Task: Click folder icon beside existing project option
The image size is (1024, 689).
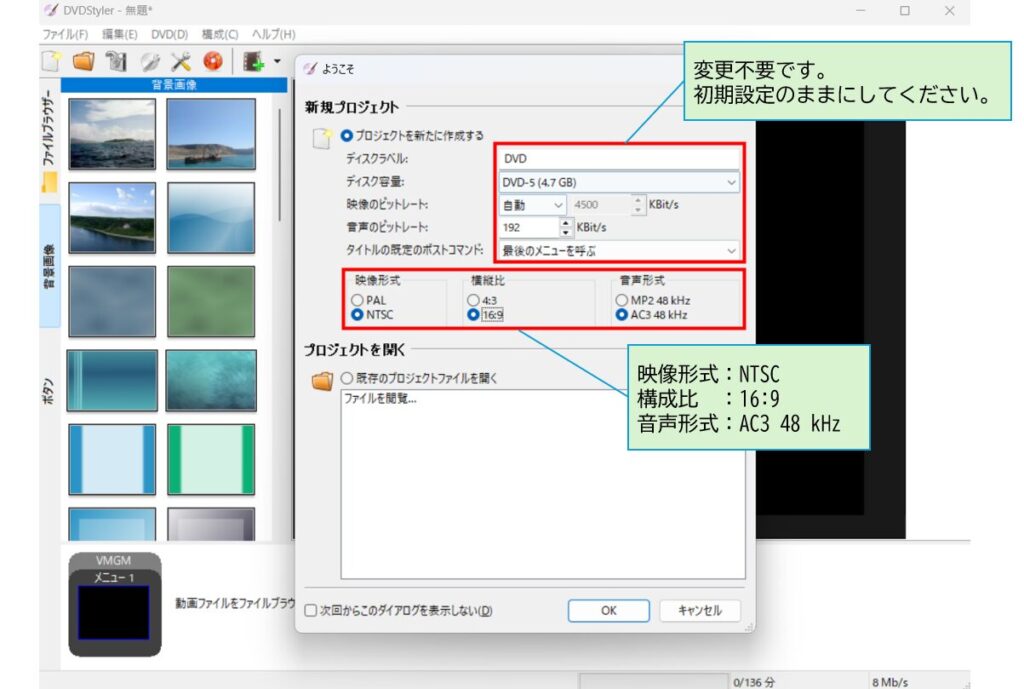Action: pos(322,380)
